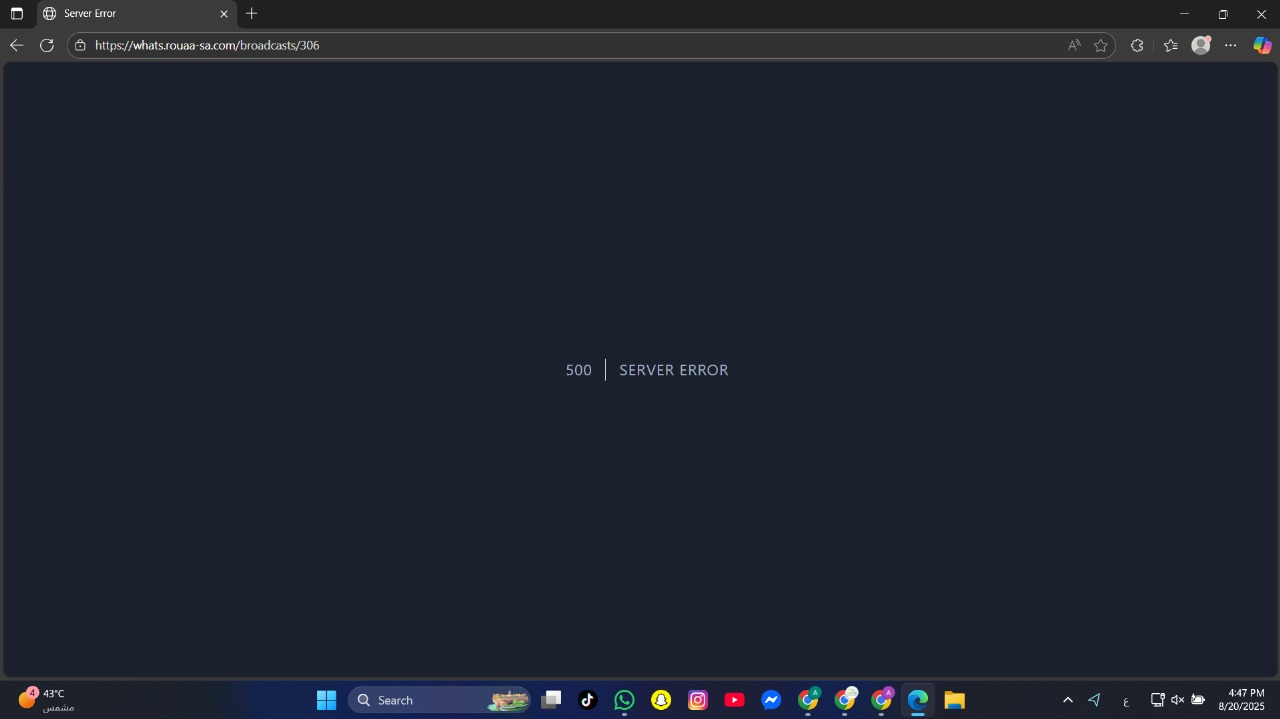This screenshot has width=1280, height=719.
Task: Open the tab actions menu icon
Action: [17, 14]
